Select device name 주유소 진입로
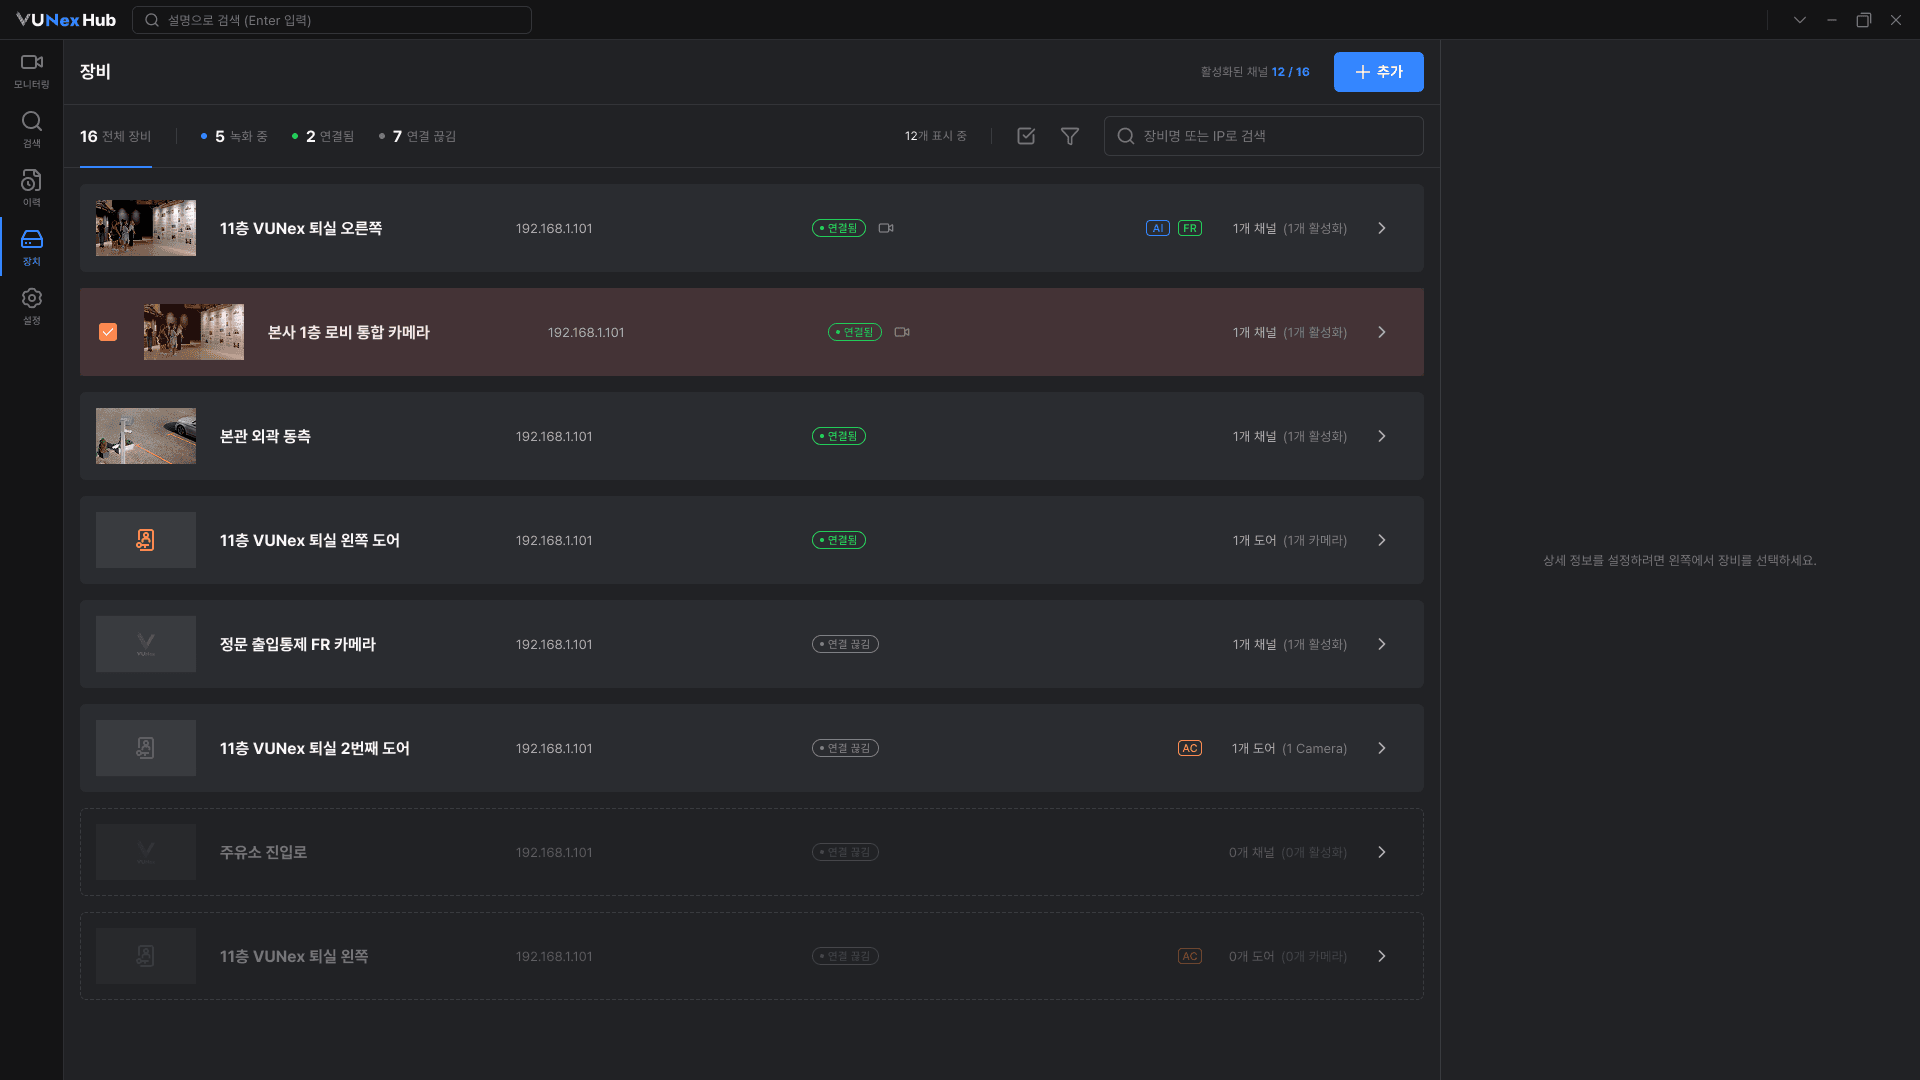Image resolution: width=1920 pixels, height=1080 pixels. [263, 852]
